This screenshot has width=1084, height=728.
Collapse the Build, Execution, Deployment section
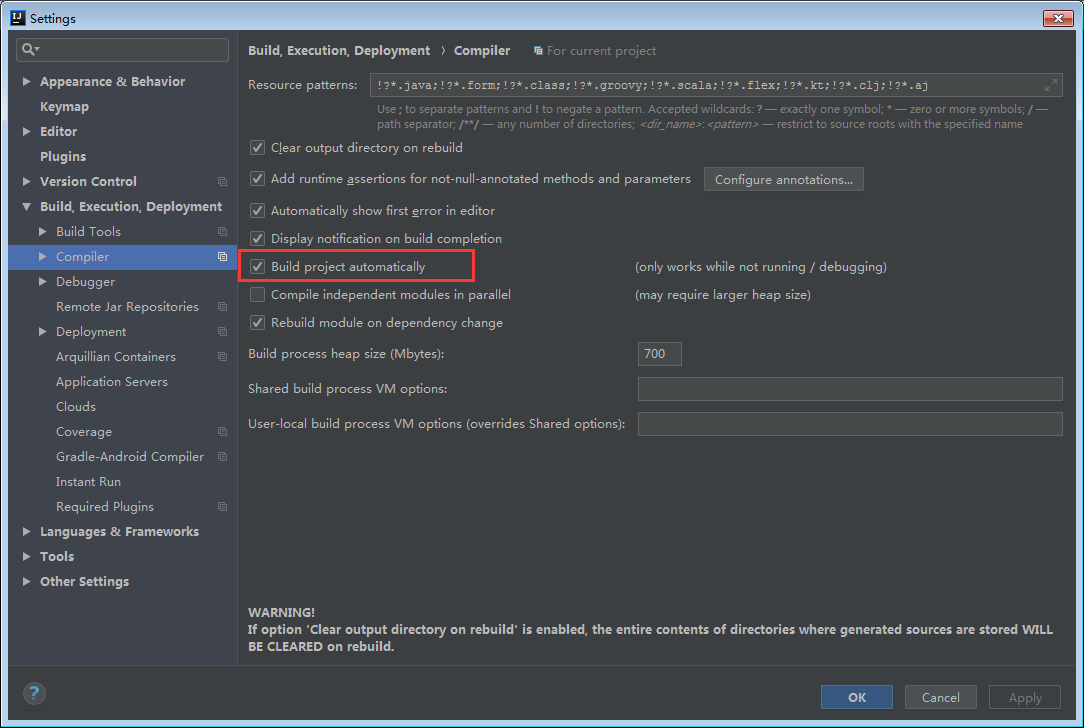[x=25, y=206]
